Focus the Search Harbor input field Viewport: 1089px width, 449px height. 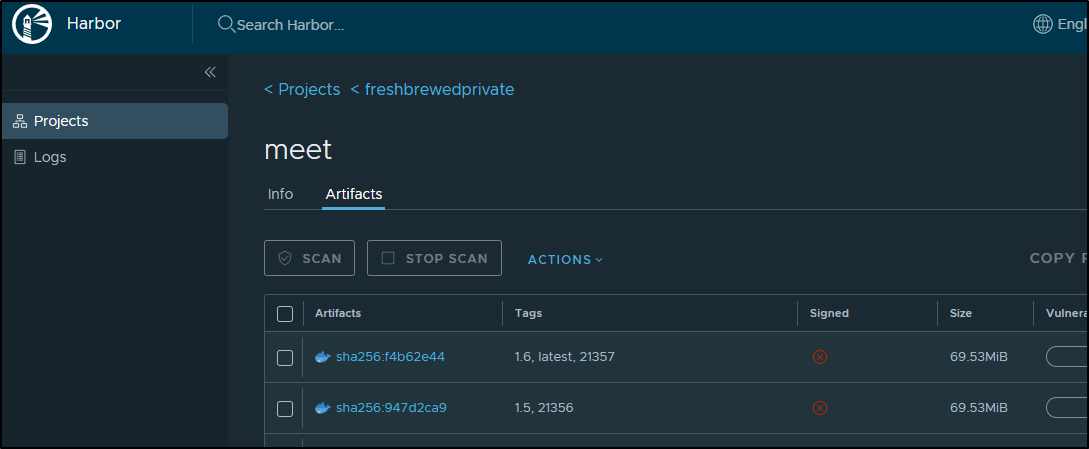[290, 25]
